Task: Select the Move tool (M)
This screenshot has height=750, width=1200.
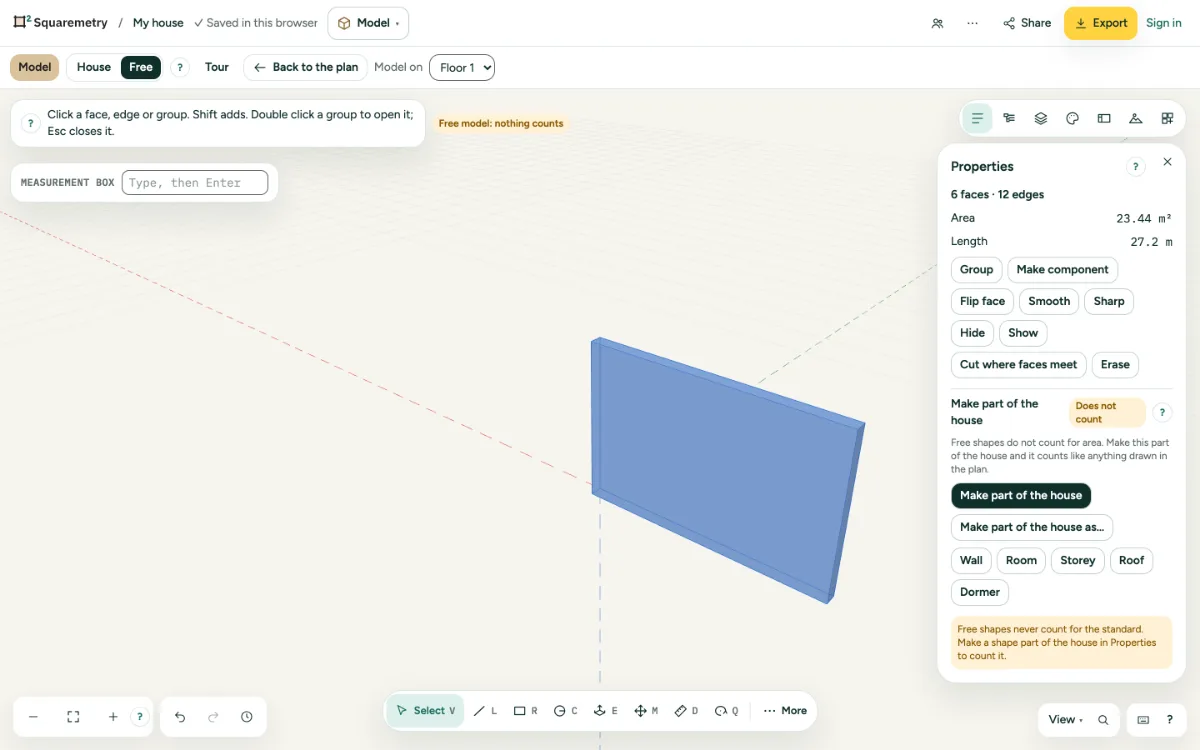Action: [x=646, y=711]
